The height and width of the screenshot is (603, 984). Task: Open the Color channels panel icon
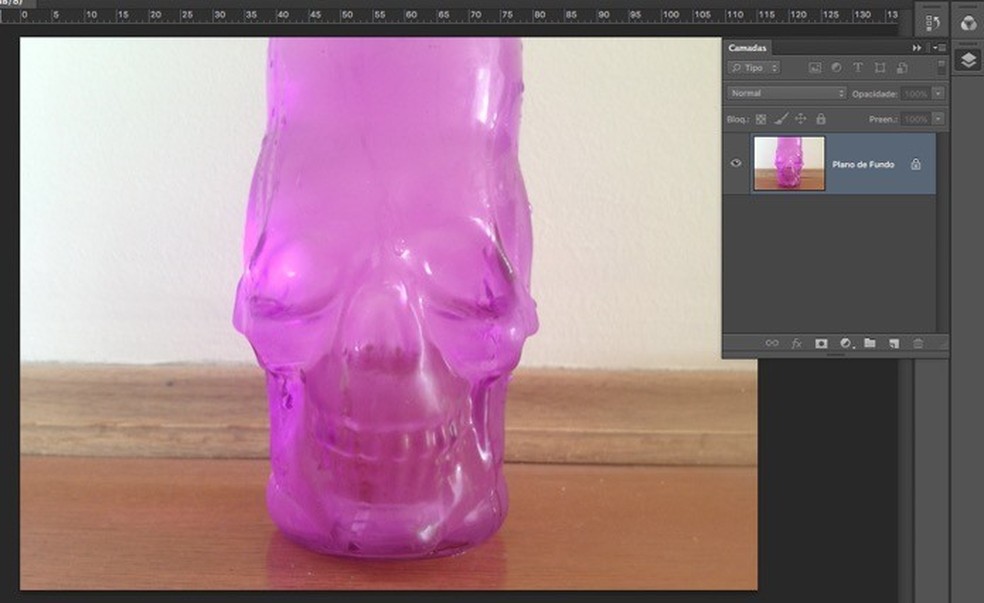click(968, 23)
